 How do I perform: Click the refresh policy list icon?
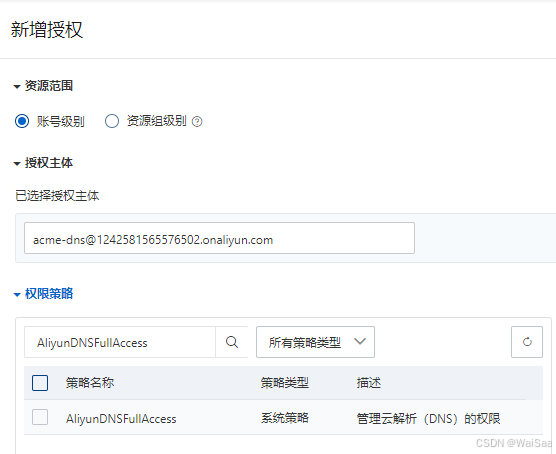[527, 342]
